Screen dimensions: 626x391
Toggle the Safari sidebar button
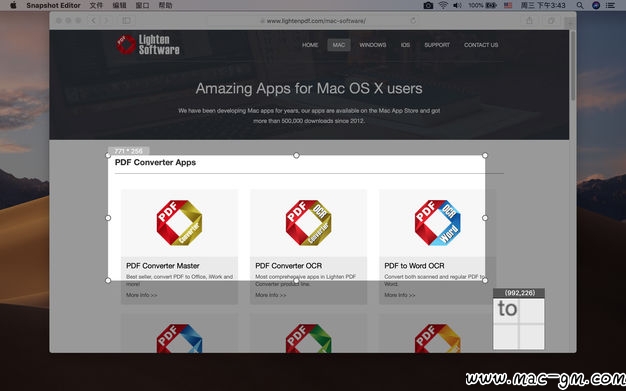(126, 20)
